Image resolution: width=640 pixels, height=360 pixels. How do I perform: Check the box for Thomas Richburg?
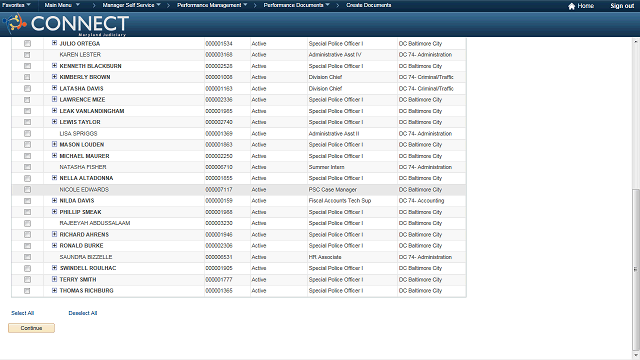(27, 291)
